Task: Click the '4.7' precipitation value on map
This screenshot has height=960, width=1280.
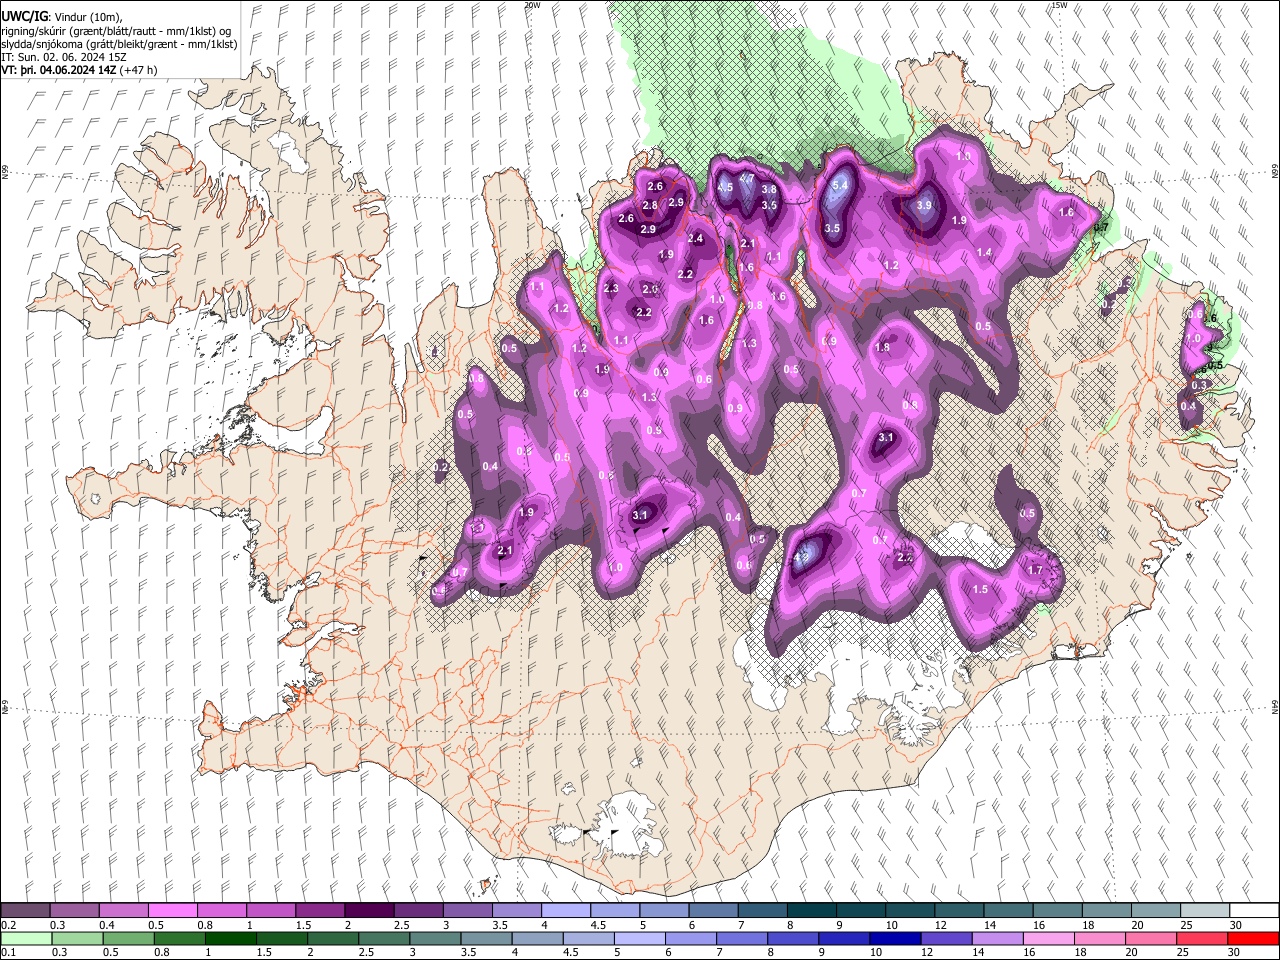Action: tap(746, 178)
